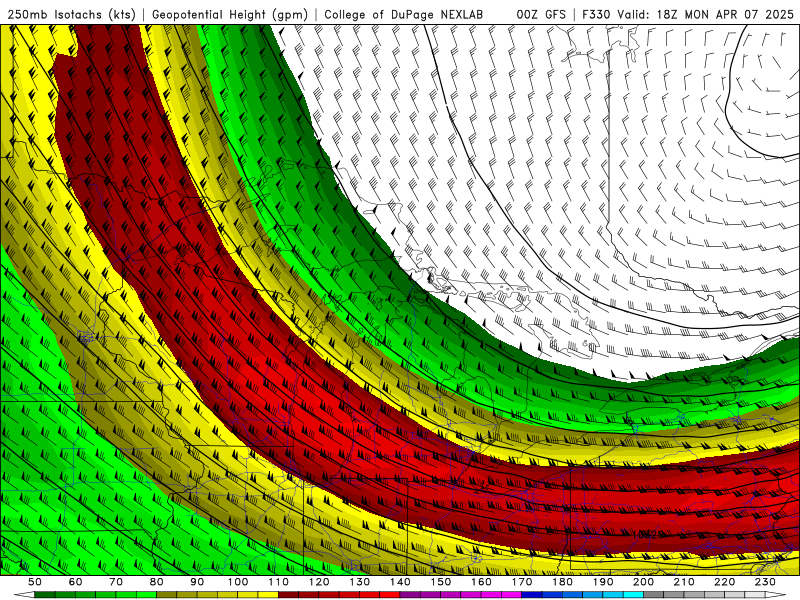Click the legend label '140'
This screenshot has width=800, height=600.
click(x=400, y=582)
